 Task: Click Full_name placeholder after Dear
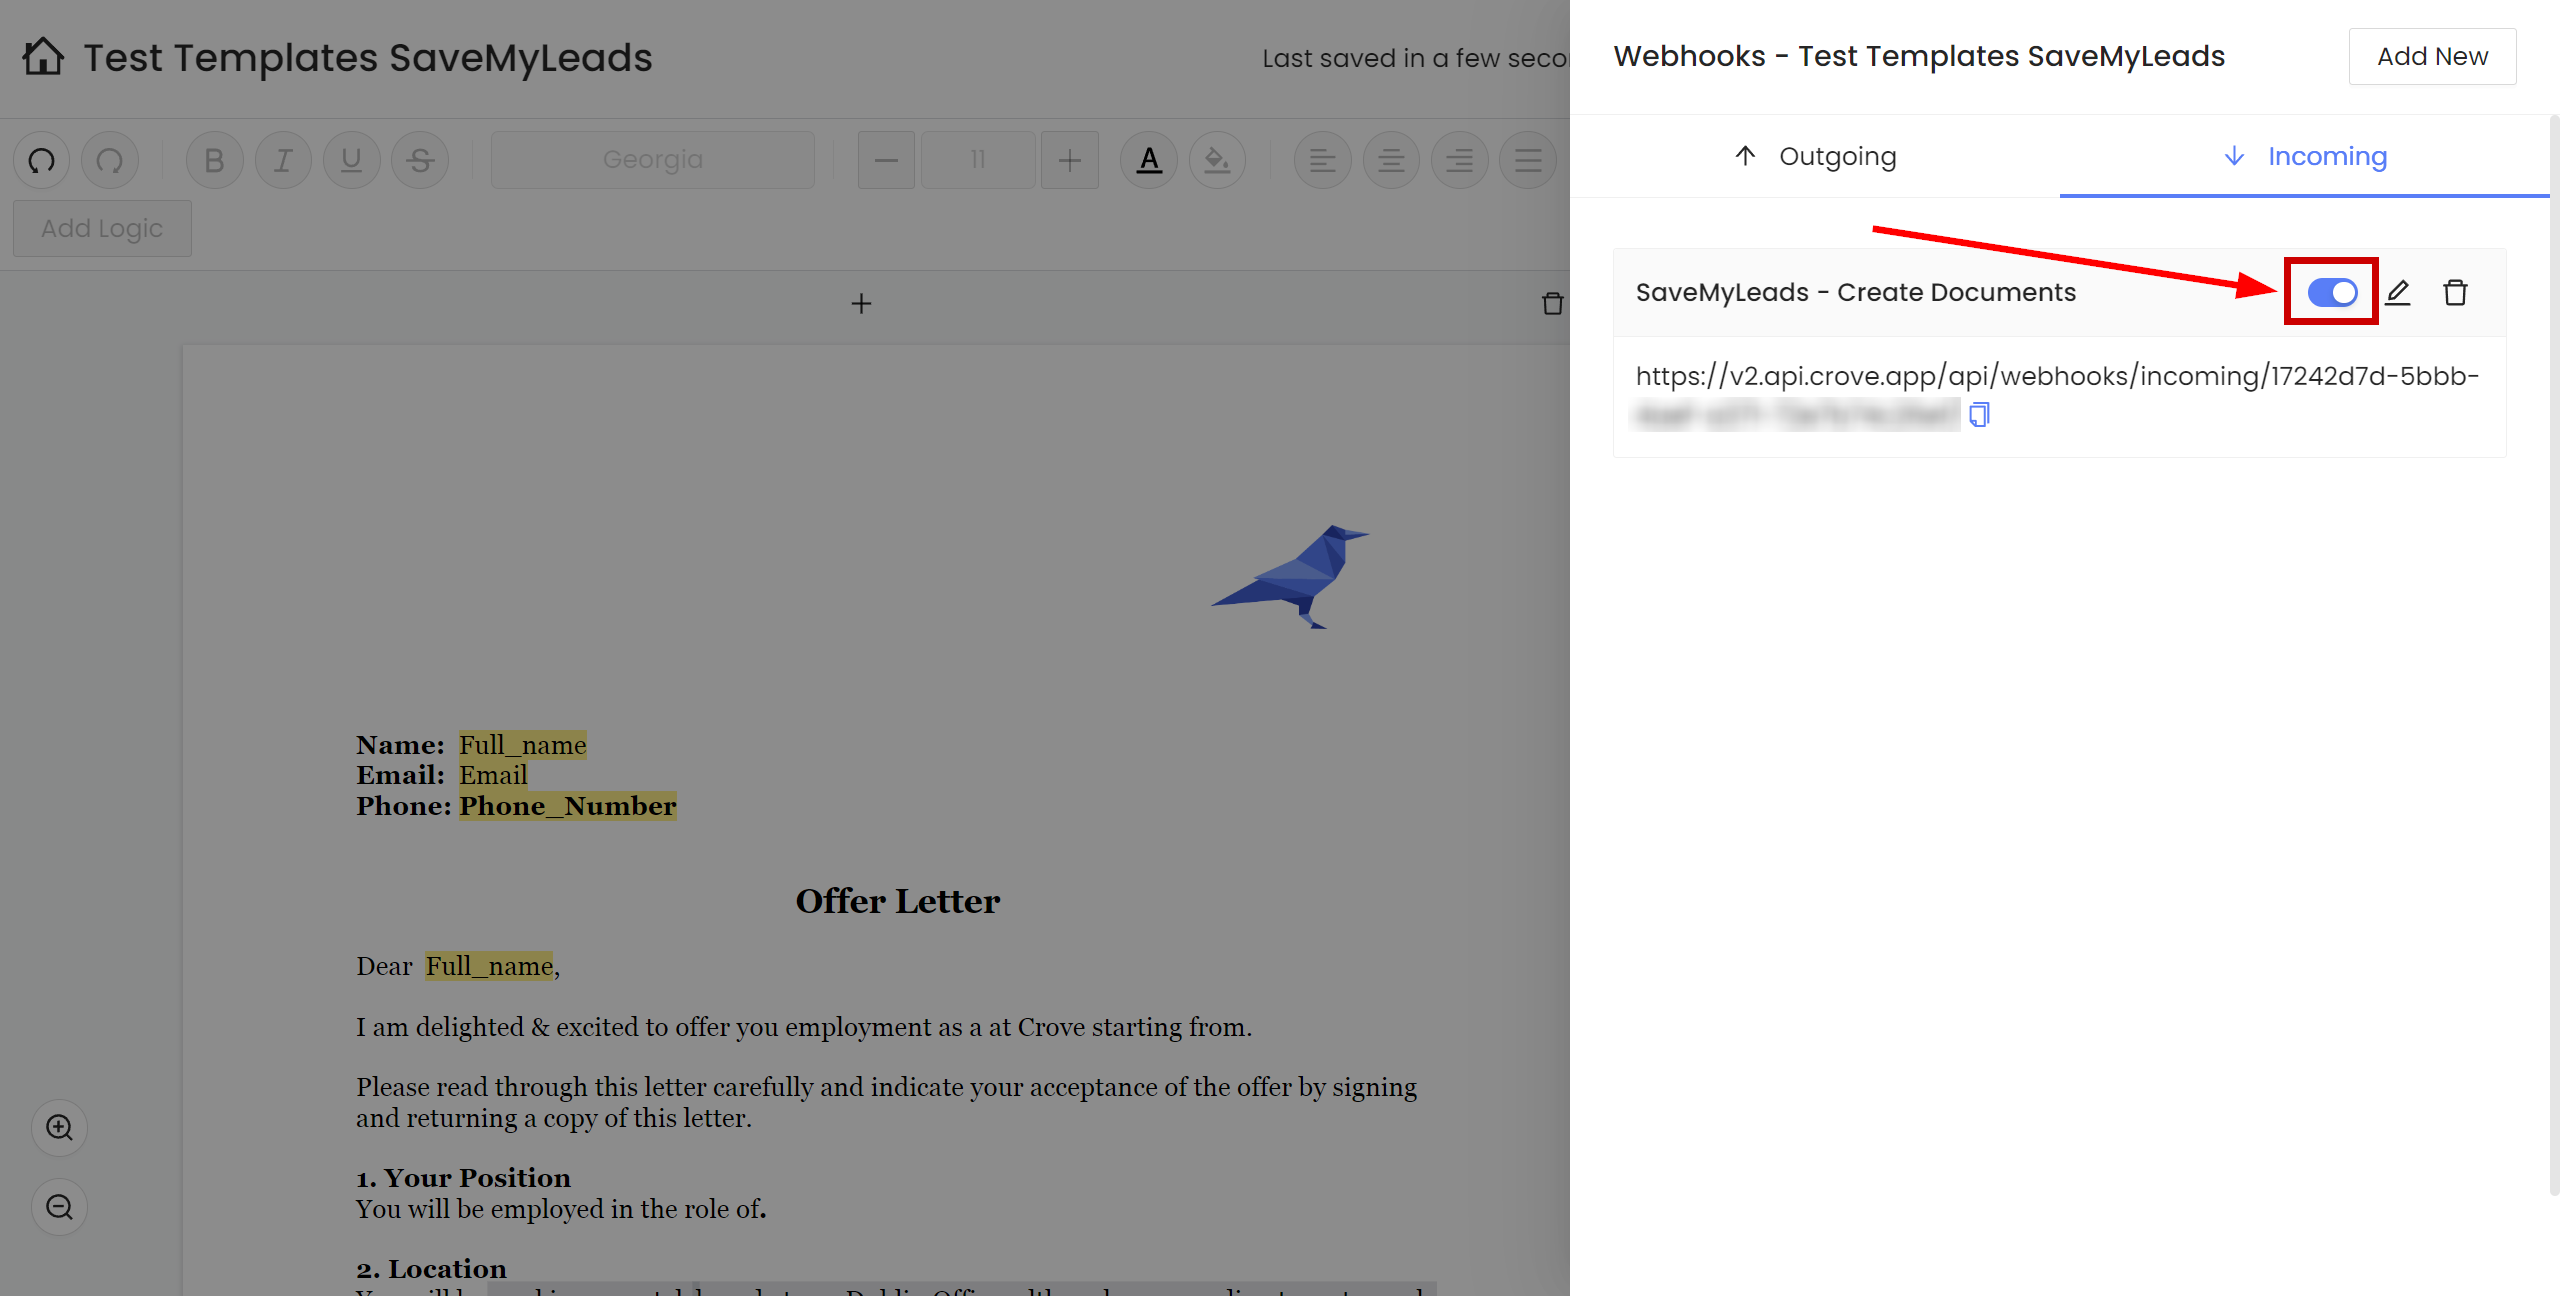489,966
